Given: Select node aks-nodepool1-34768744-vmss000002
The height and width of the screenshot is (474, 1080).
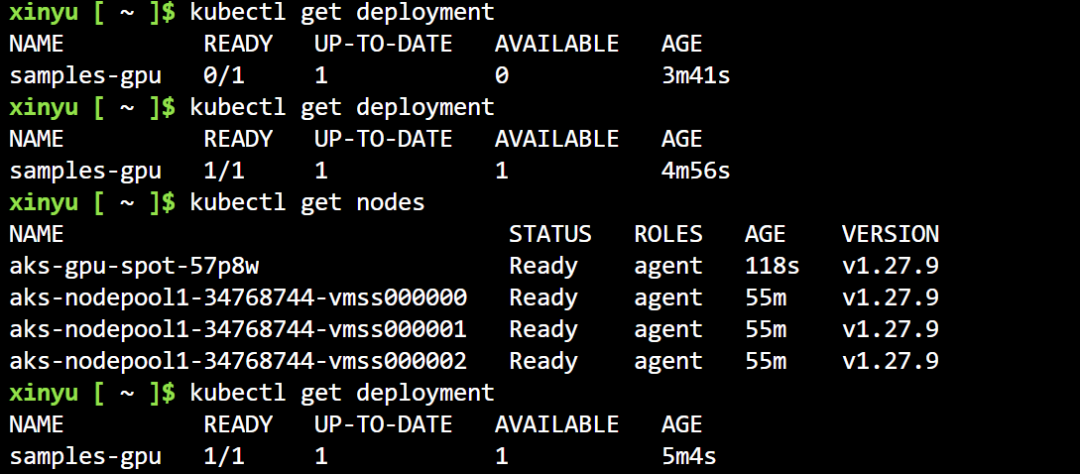Looking at the screenshot, I should [x=238, y=361].
